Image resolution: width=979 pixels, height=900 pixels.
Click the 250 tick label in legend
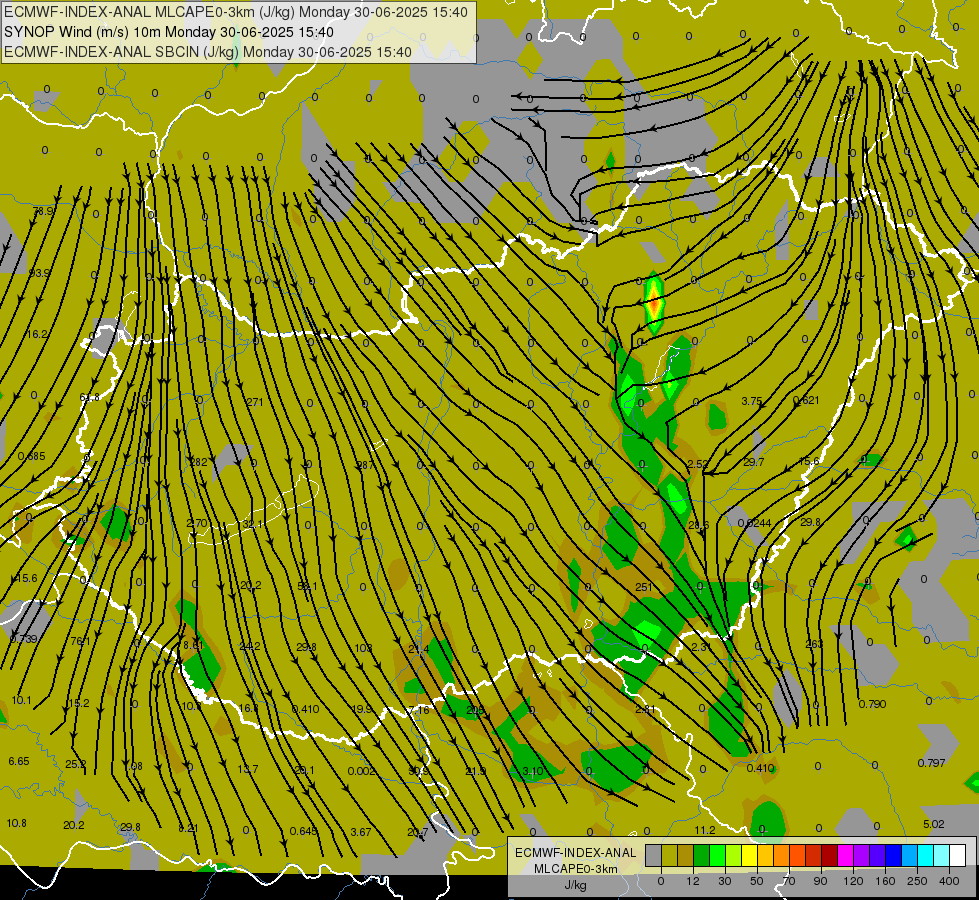click(917, 881)
